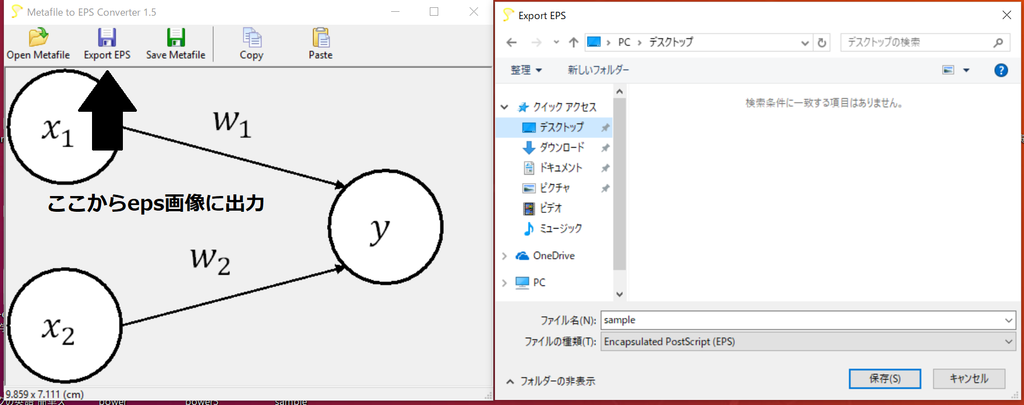
Task: Go forward in Export EPS dialog
Action: (x=536, y=42)
